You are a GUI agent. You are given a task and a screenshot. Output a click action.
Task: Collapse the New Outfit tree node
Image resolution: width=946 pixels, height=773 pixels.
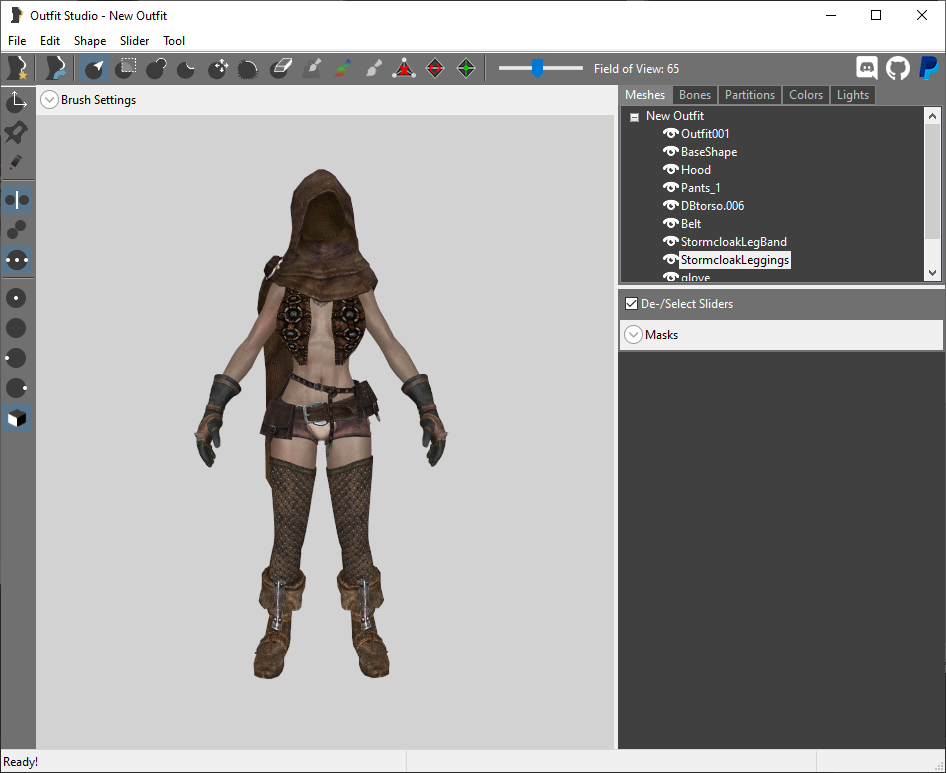coord(635,117)
